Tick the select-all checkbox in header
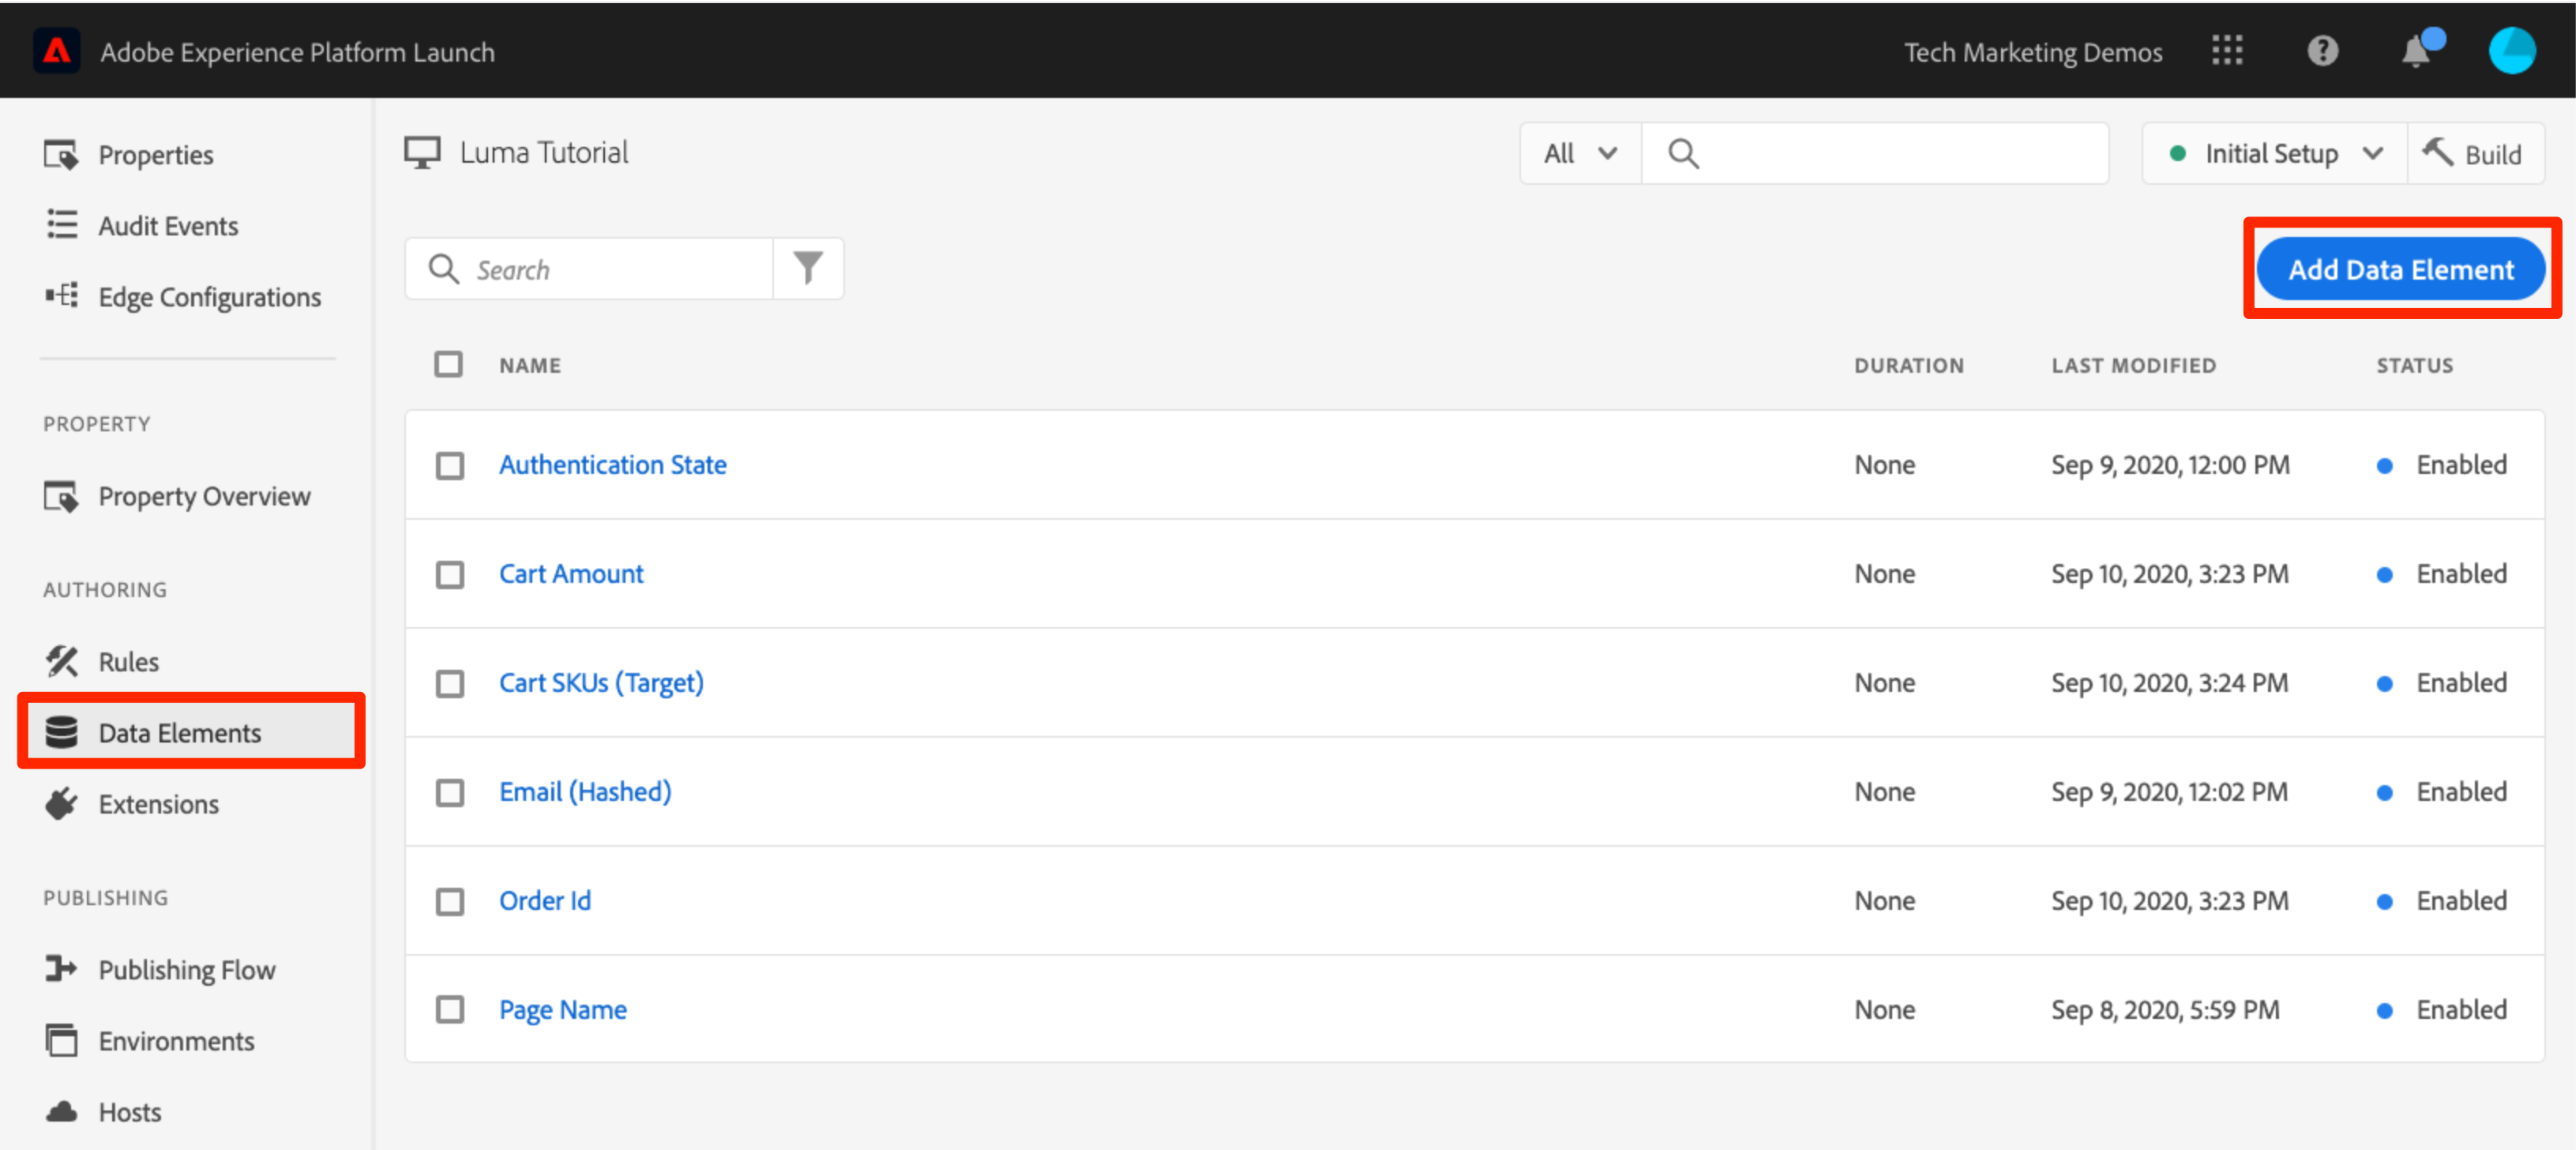Screen dimensions: 2576x1150 (x=448, y=365)
